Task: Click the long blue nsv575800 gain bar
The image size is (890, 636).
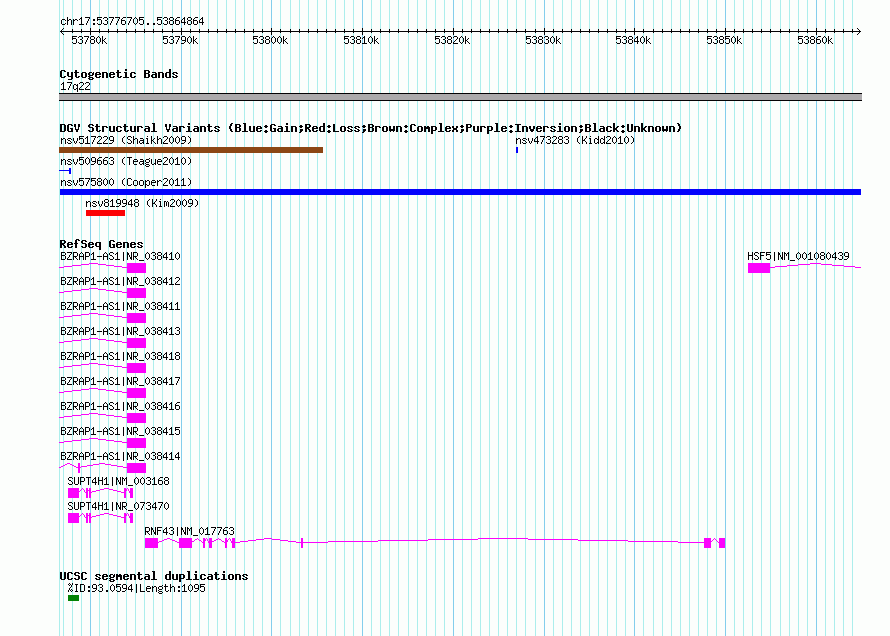Action: click(460, 192)
